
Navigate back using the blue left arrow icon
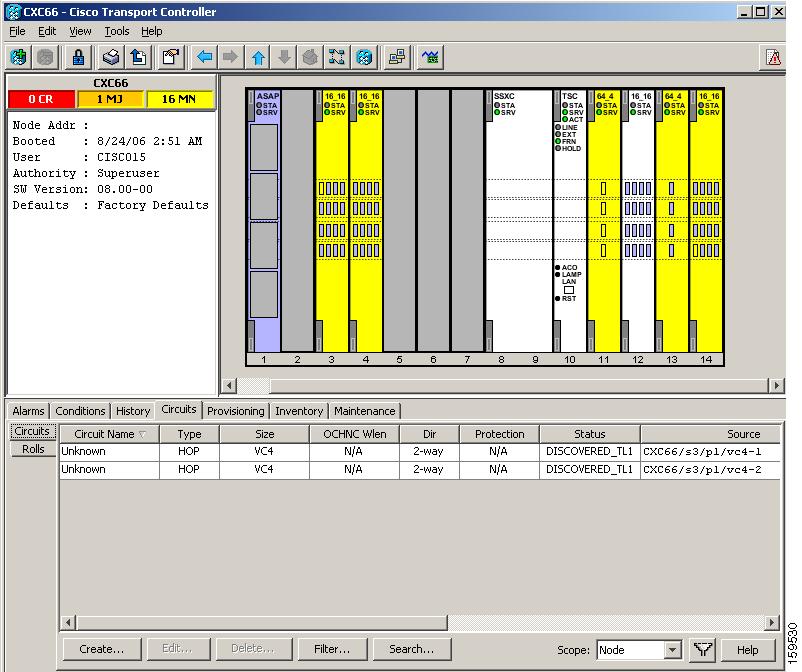[203, 57]
